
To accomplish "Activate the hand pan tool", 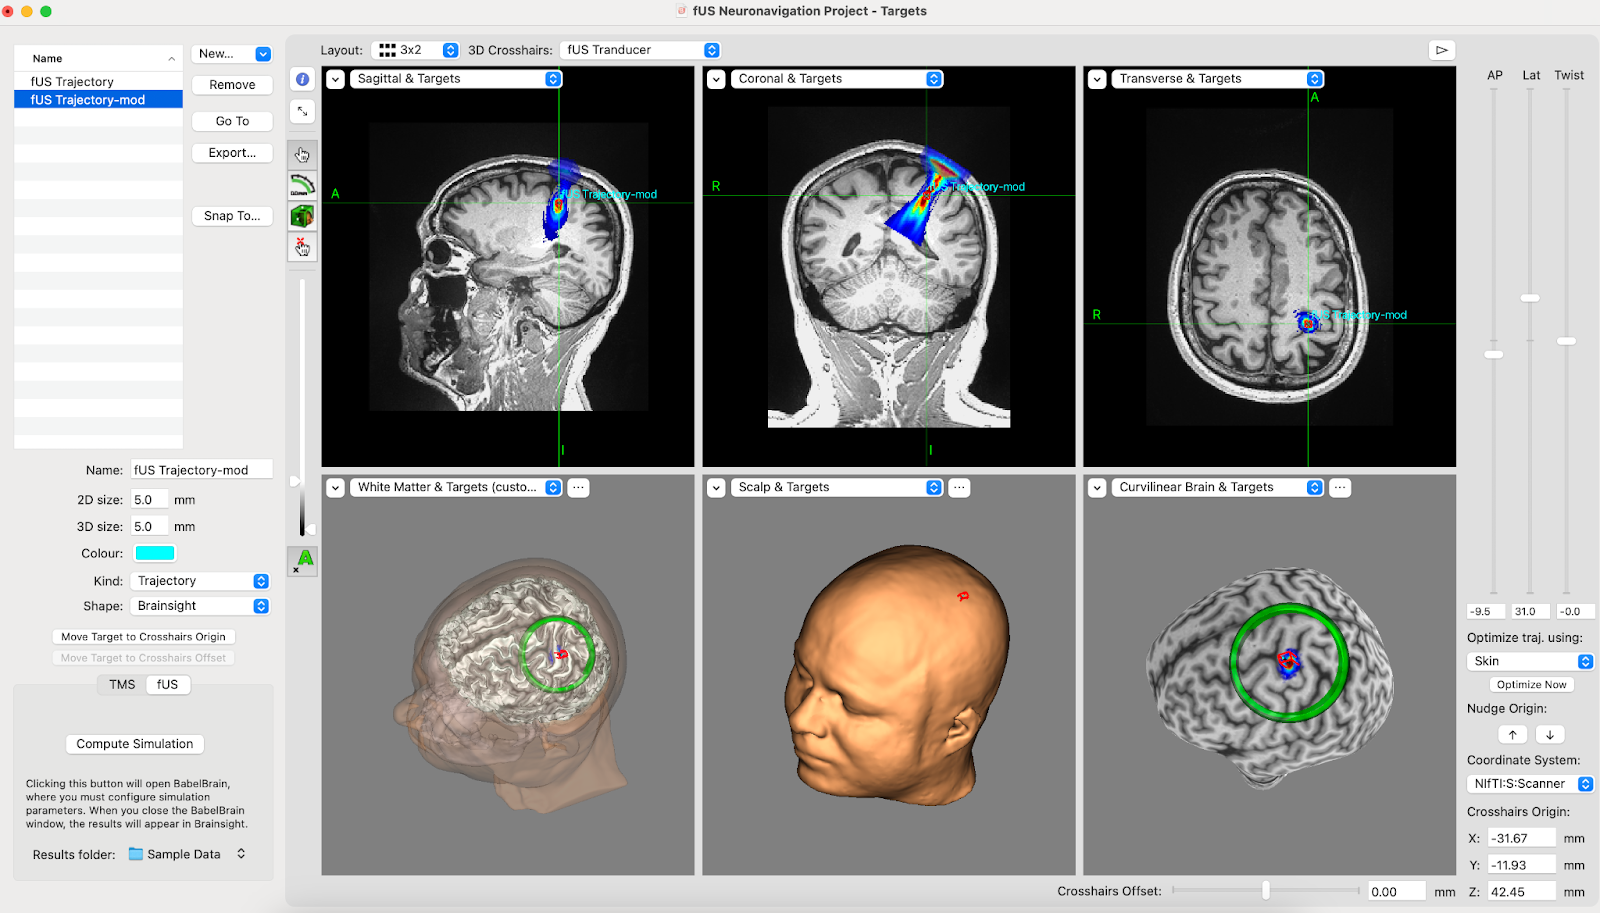I will click(x=302, y=154).
